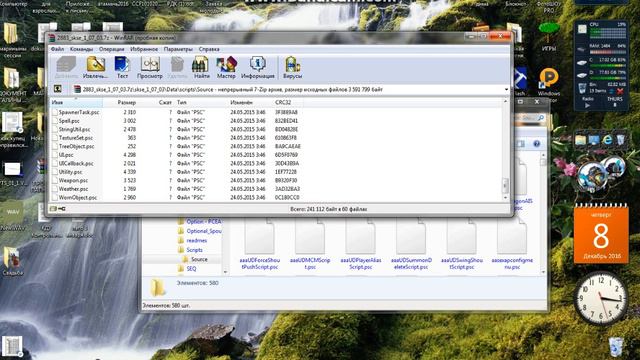The width and height of the screenshot is (640, 360).
Task: Click the Explorer search magnifier icon
Action: [541, 118]
